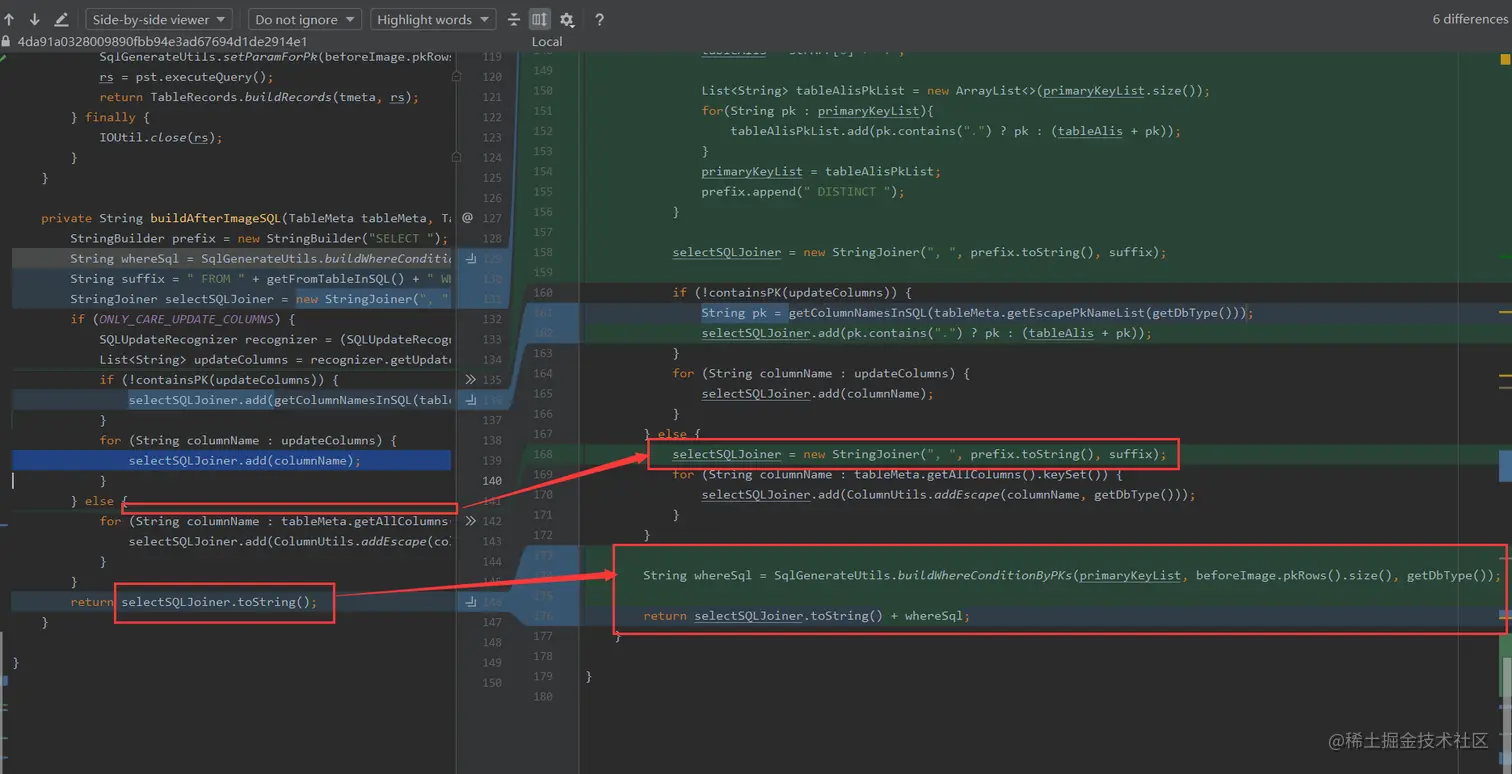
Task: Jump to next difference with the down arrow
Action: coord(35,19)
